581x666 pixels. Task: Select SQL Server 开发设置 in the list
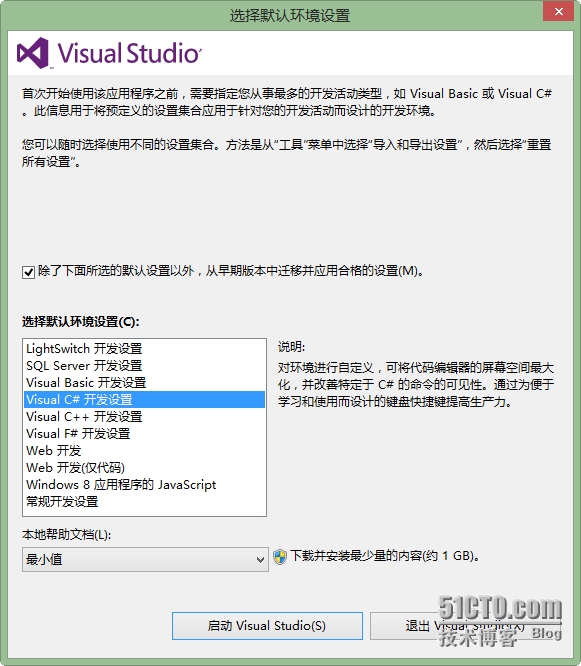[x=144, y=366]
